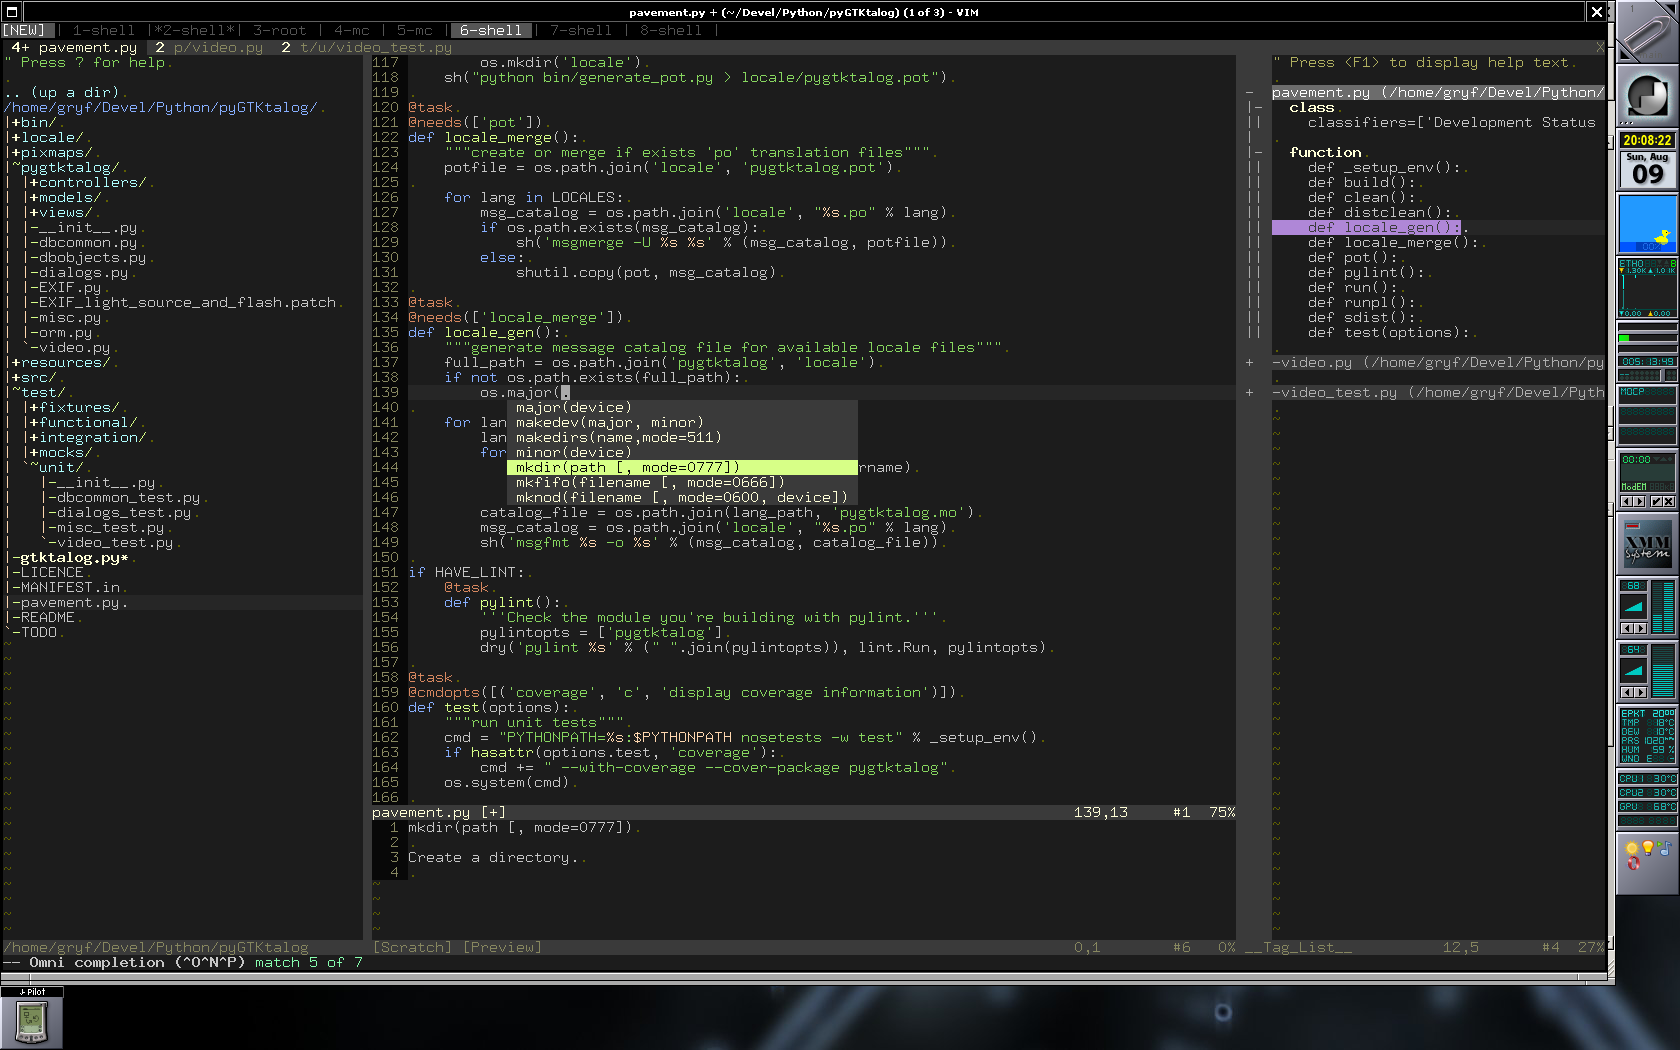
Task: Click the lightbulb icon in the dock
Action: (1648, 848)
